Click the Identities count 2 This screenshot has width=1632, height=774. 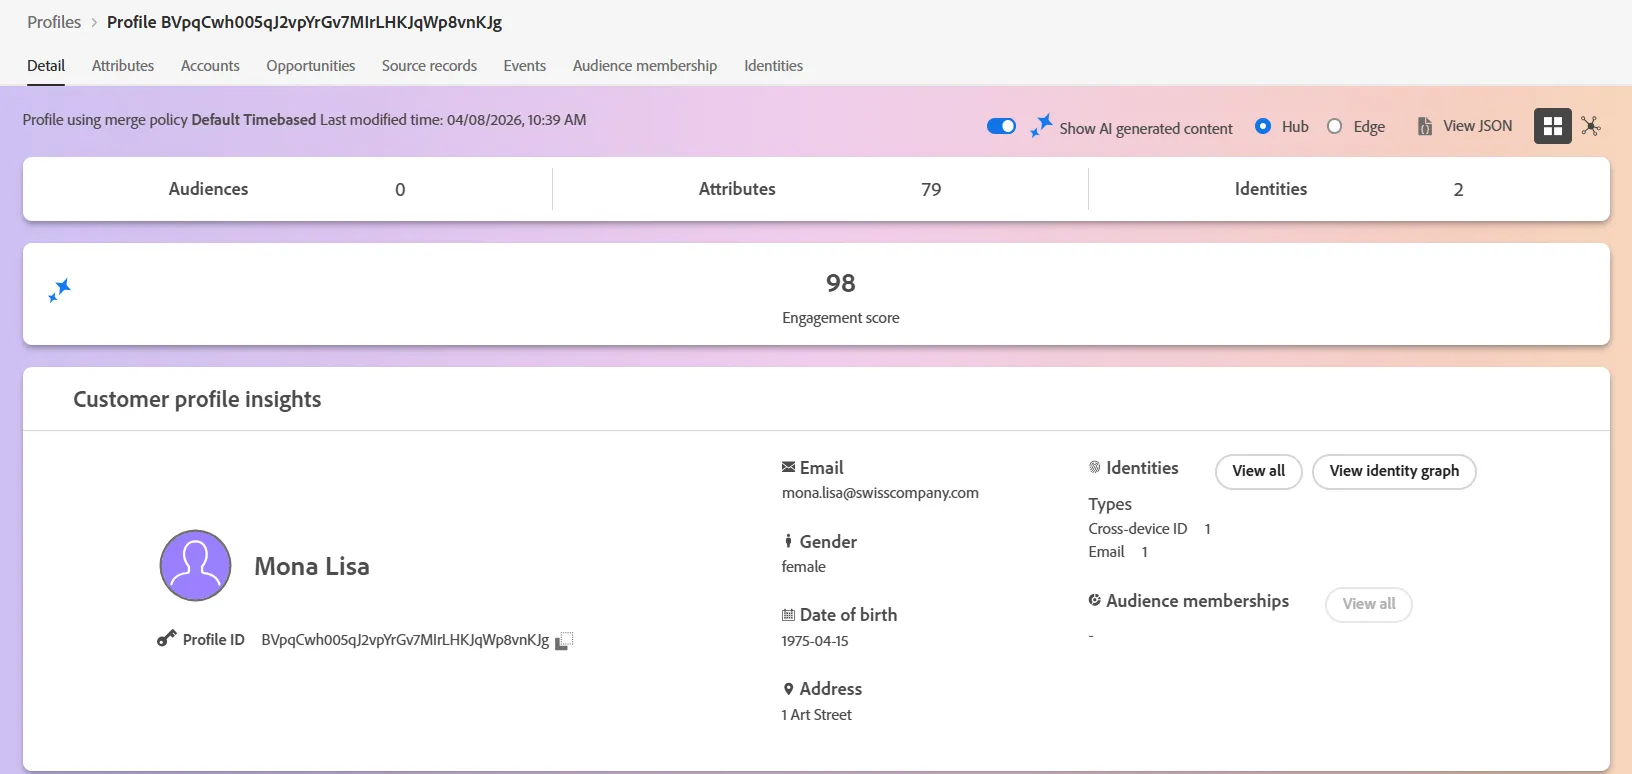[1458, 189]
